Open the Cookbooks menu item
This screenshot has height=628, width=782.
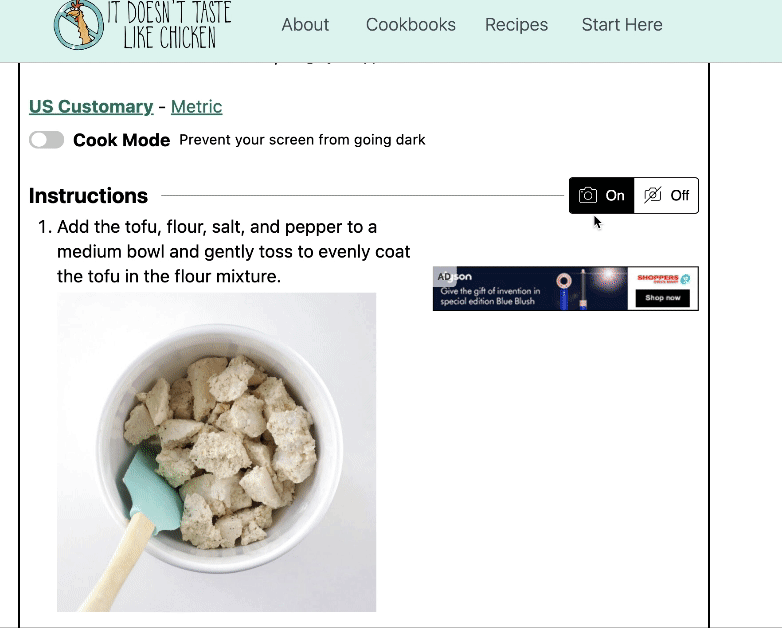[x=410, y=24]
